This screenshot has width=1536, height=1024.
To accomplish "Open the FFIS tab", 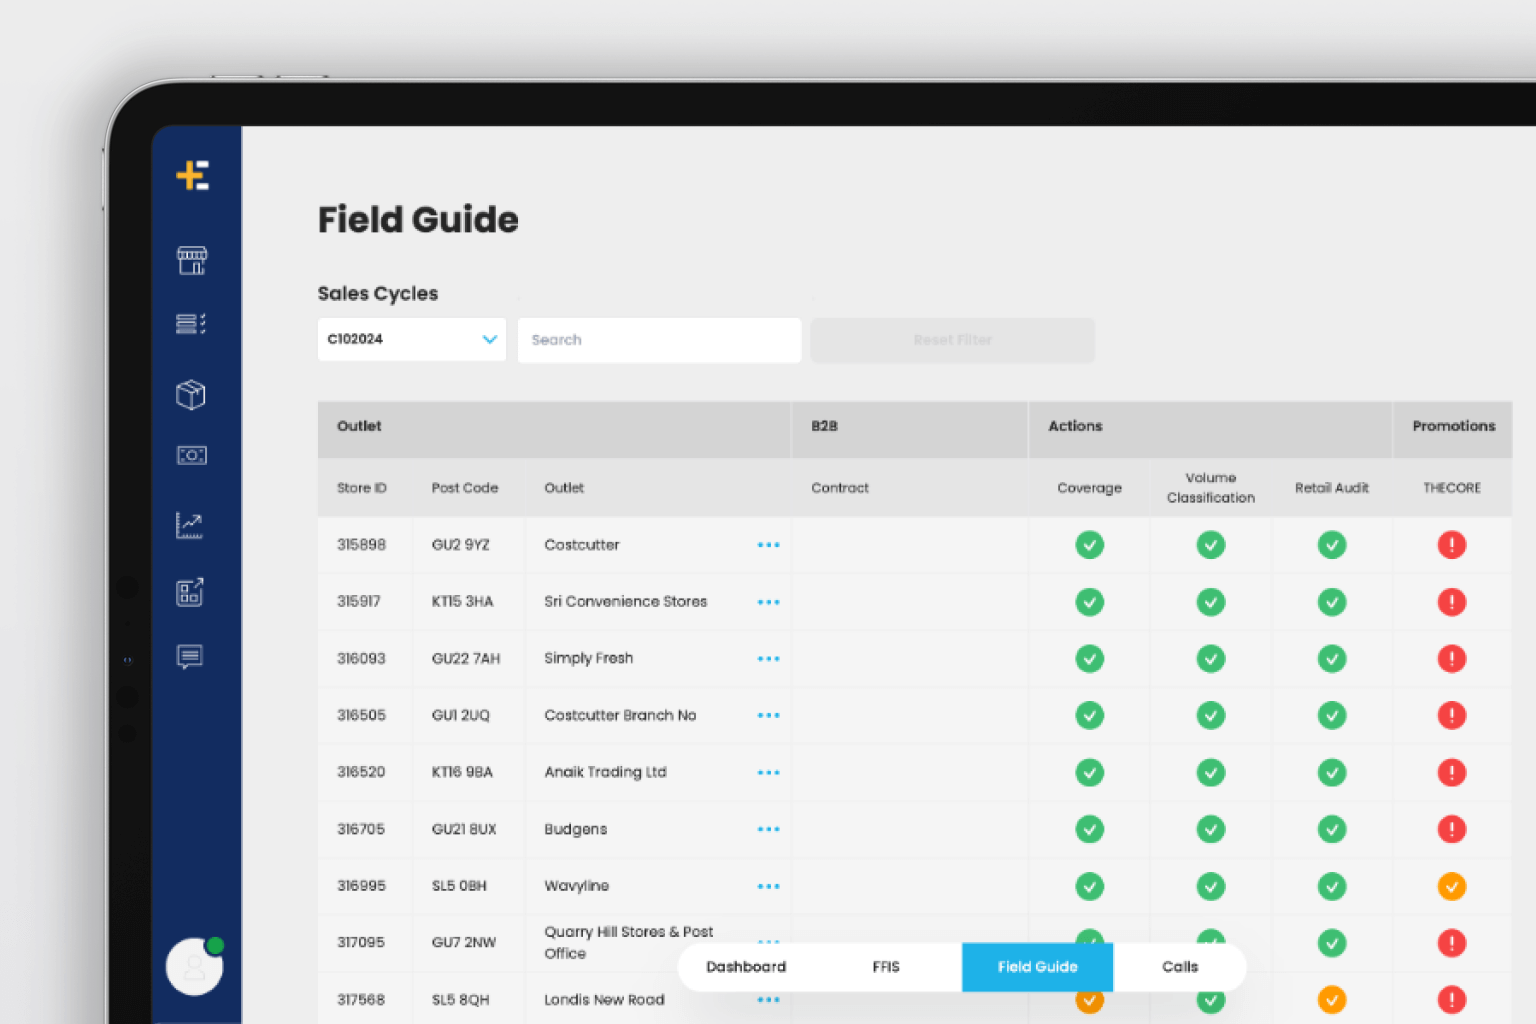I will coord(886,967).
